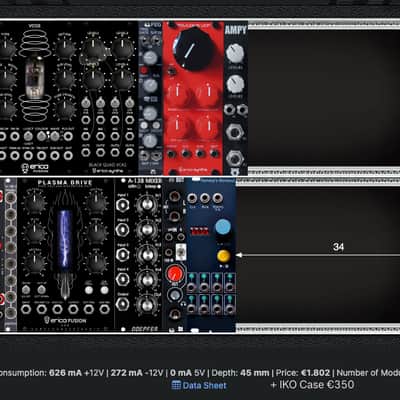Click the small toggle switch on the red module
The image size is (400, 400).
tap(172, 71)
